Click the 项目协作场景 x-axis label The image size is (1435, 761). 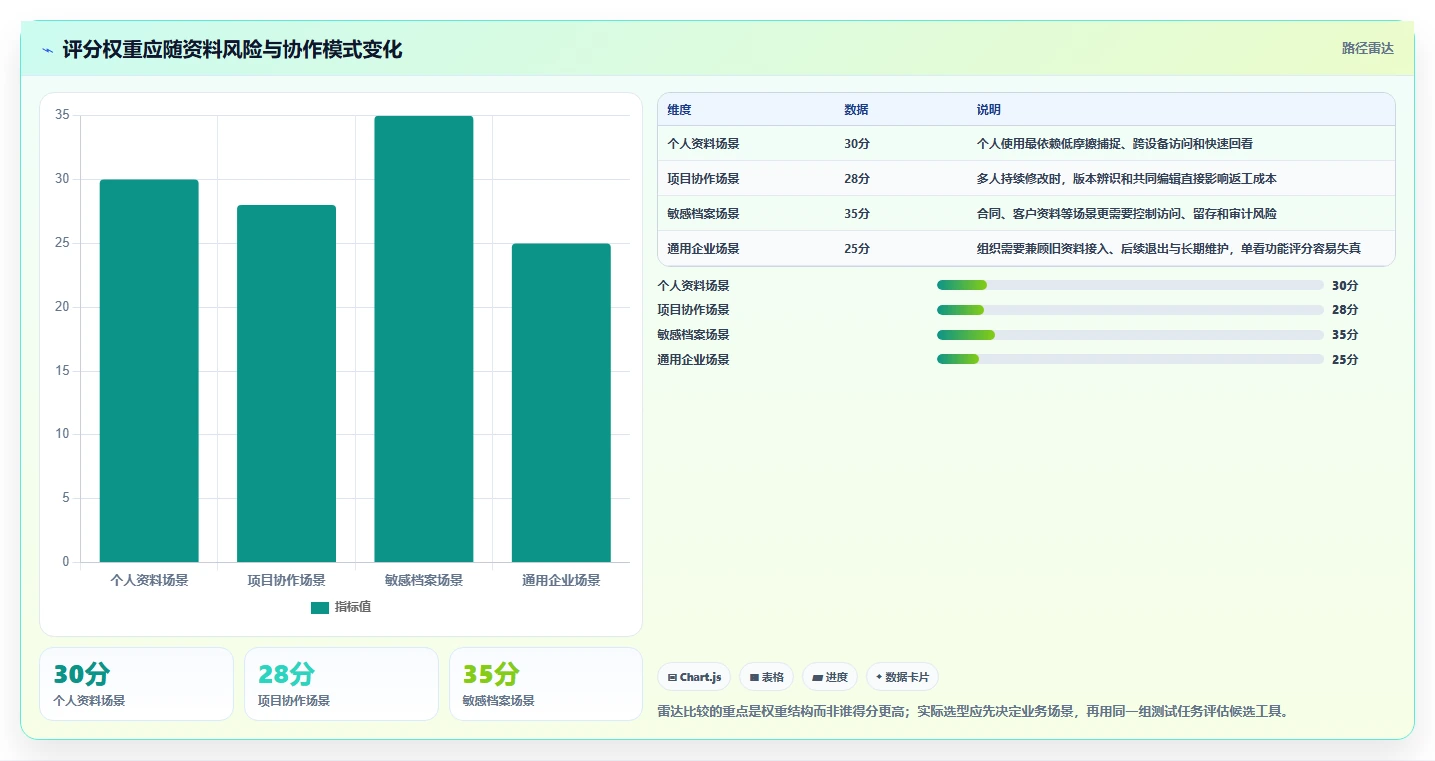(x=286, y=580)
